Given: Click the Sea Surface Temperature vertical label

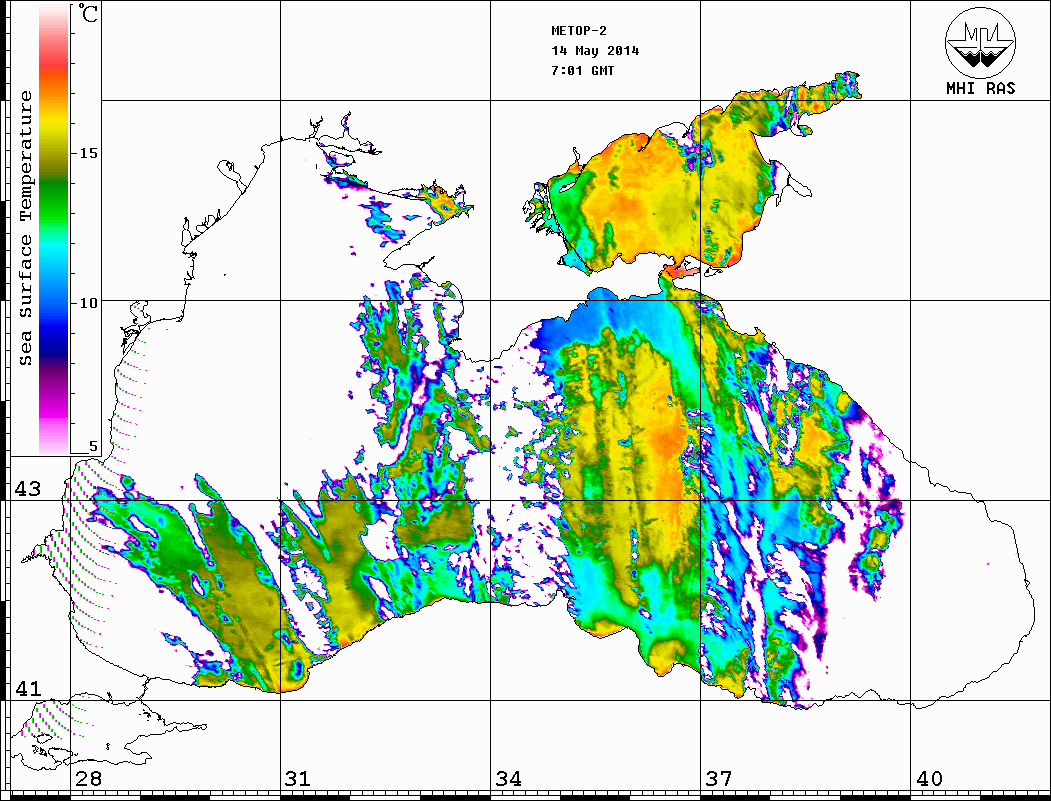Looking at the screenshot, I should [26, 228].
